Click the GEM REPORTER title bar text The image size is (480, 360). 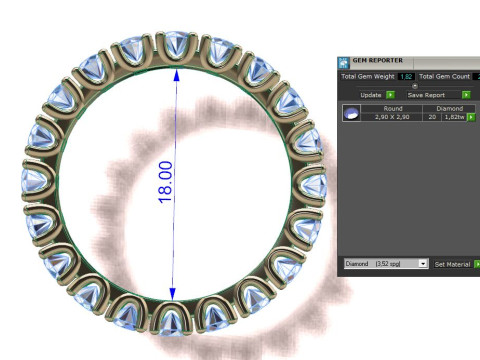(378, 60)
